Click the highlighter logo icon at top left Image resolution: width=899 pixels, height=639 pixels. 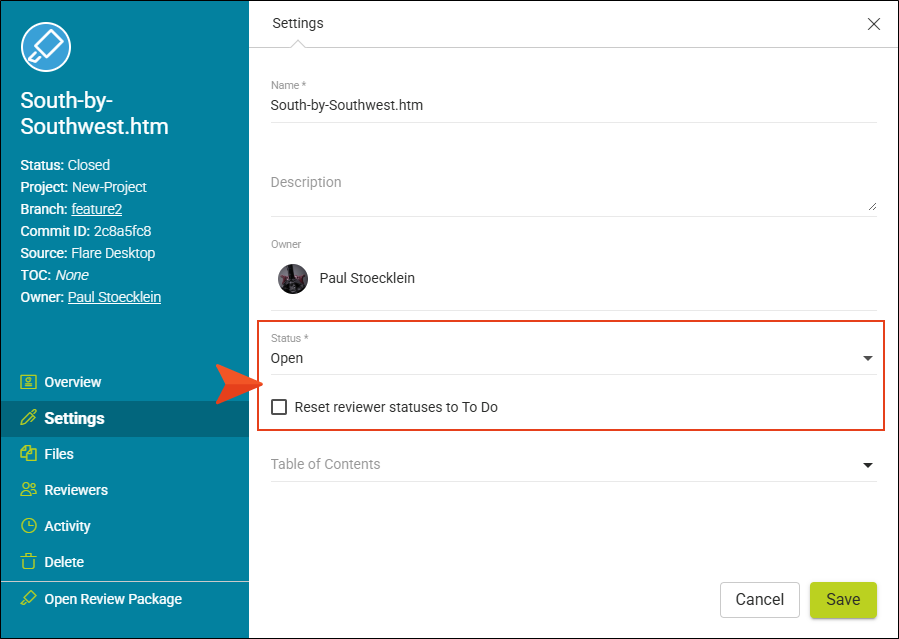46,47
